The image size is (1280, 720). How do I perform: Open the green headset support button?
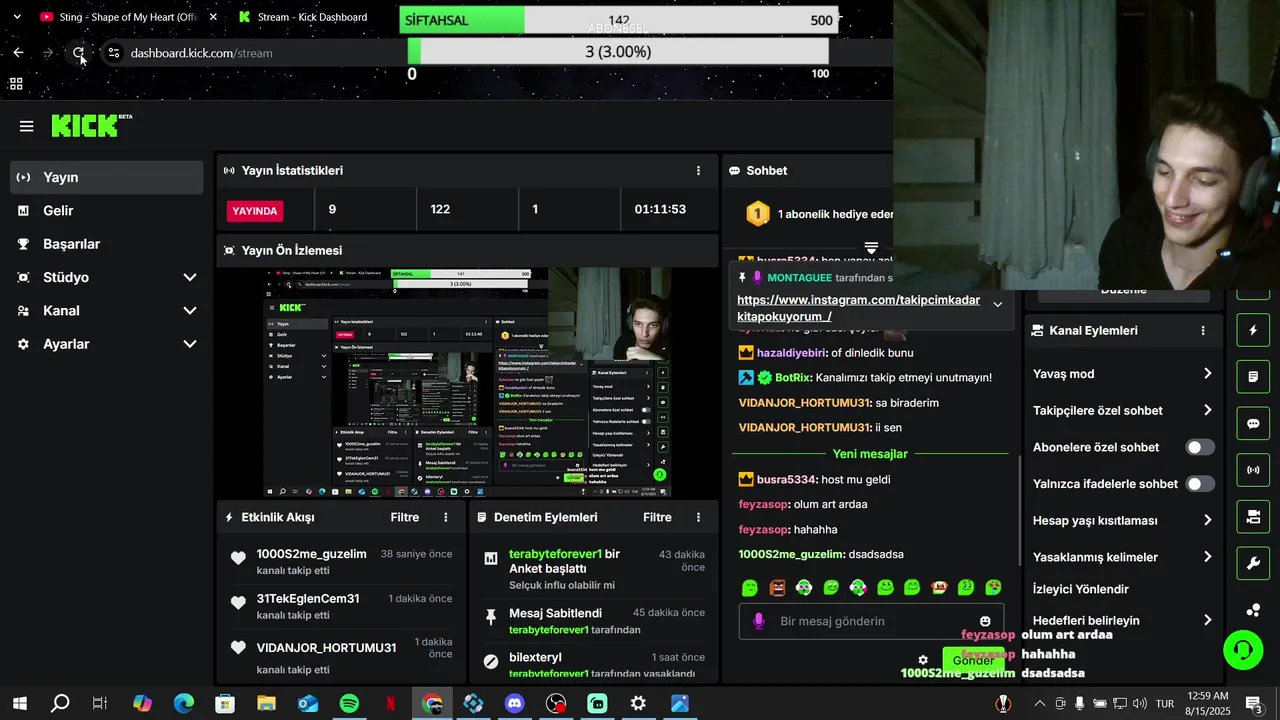tap(1243, 651)
